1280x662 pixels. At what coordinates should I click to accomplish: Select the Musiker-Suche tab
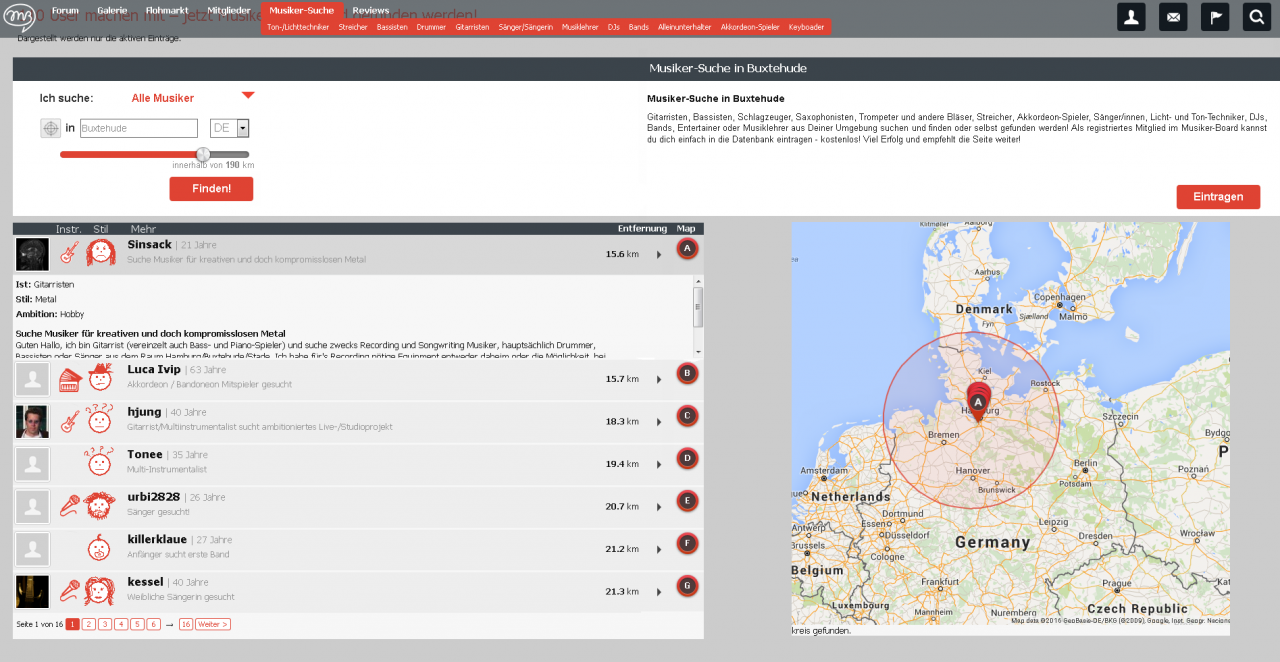302,10
